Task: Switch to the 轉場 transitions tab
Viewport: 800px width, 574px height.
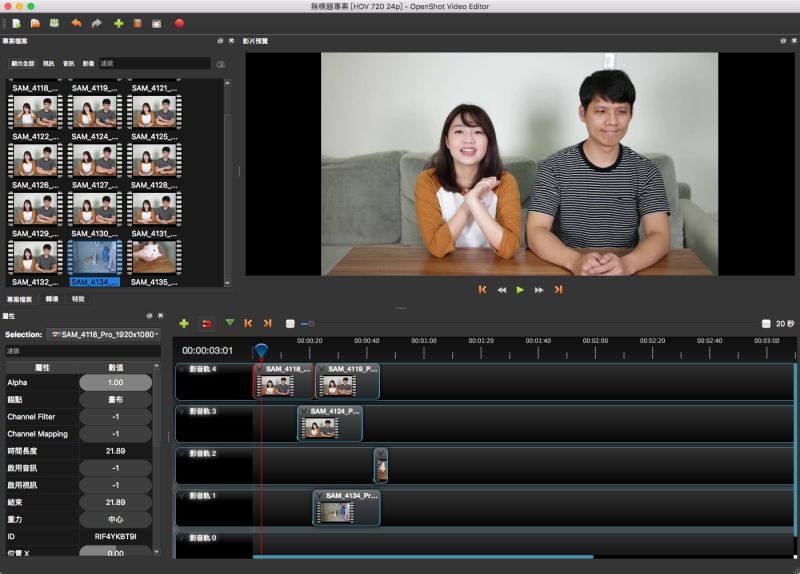Action: coord(52,299)
